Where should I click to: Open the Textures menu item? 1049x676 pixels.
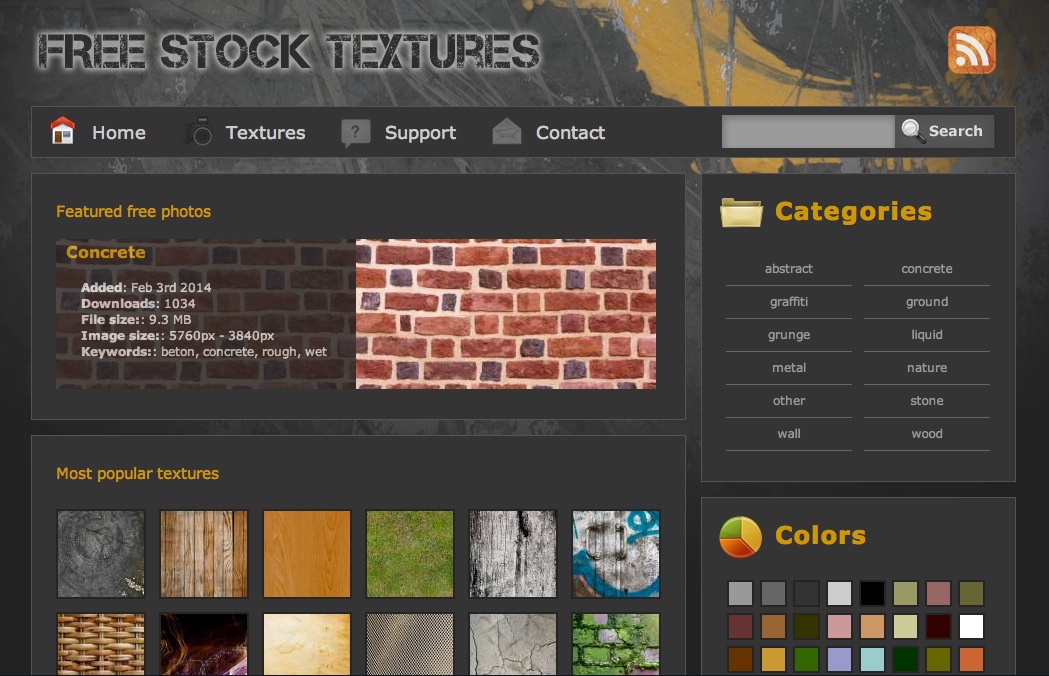[265, 133]
